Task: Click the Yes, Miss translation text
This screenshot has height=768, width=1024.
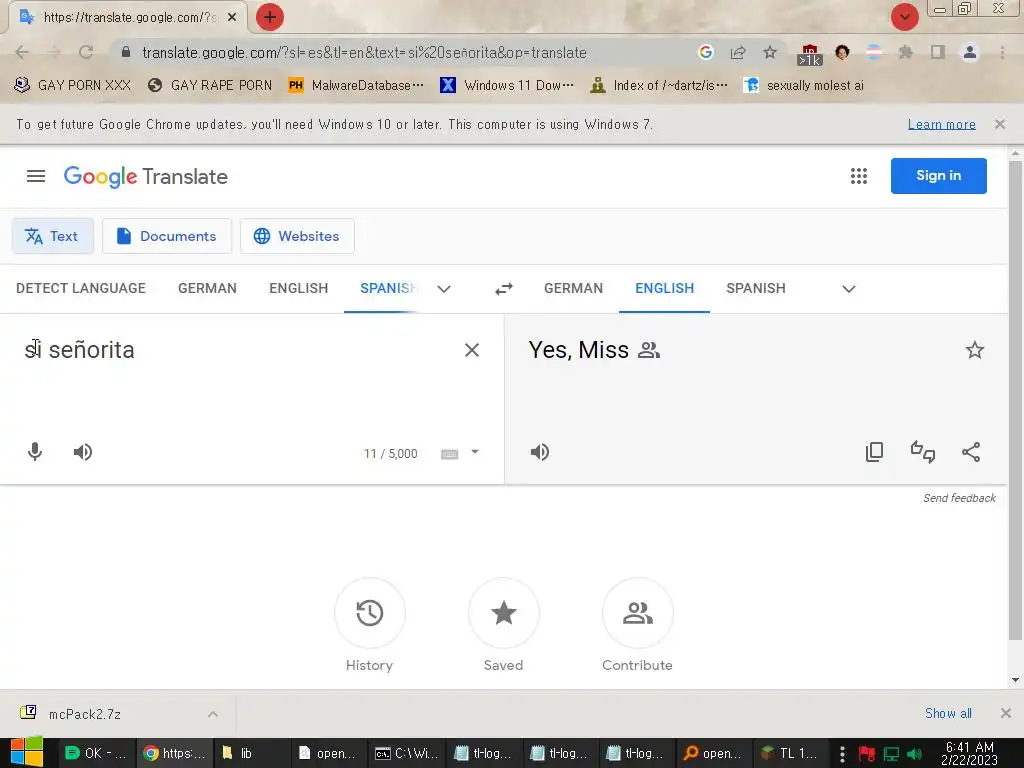Action: pos(579,350)
